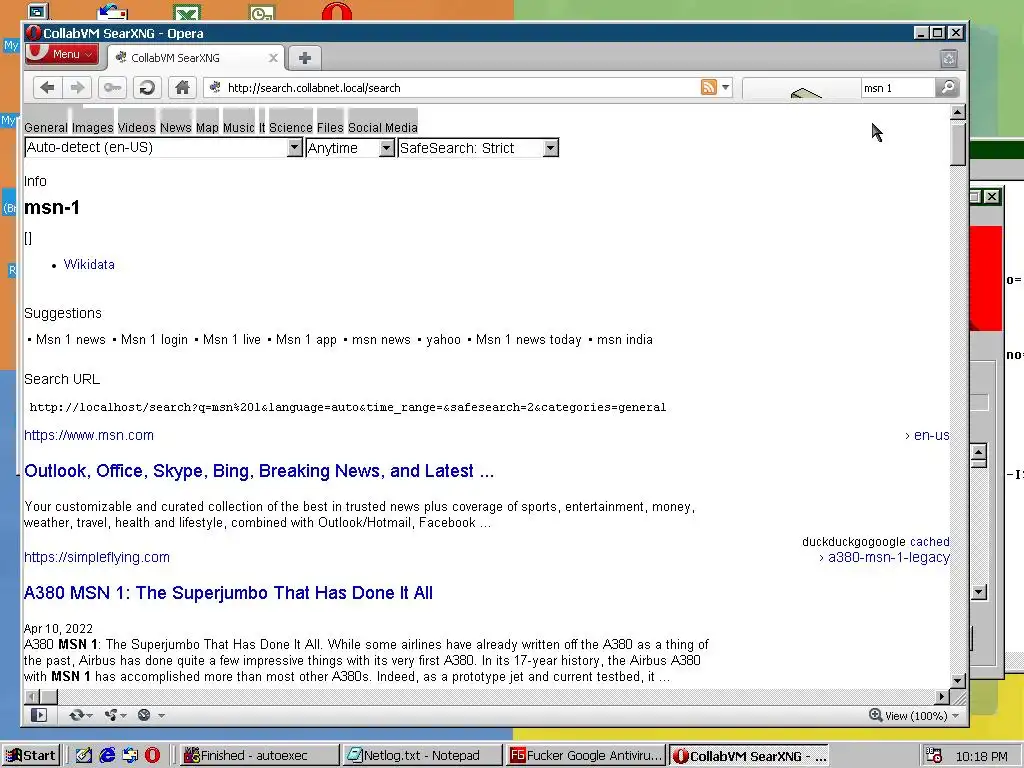Select the General category
The width and height of the screenshot is (1024, 768).
pyautogui.click(x=46, y=127)
